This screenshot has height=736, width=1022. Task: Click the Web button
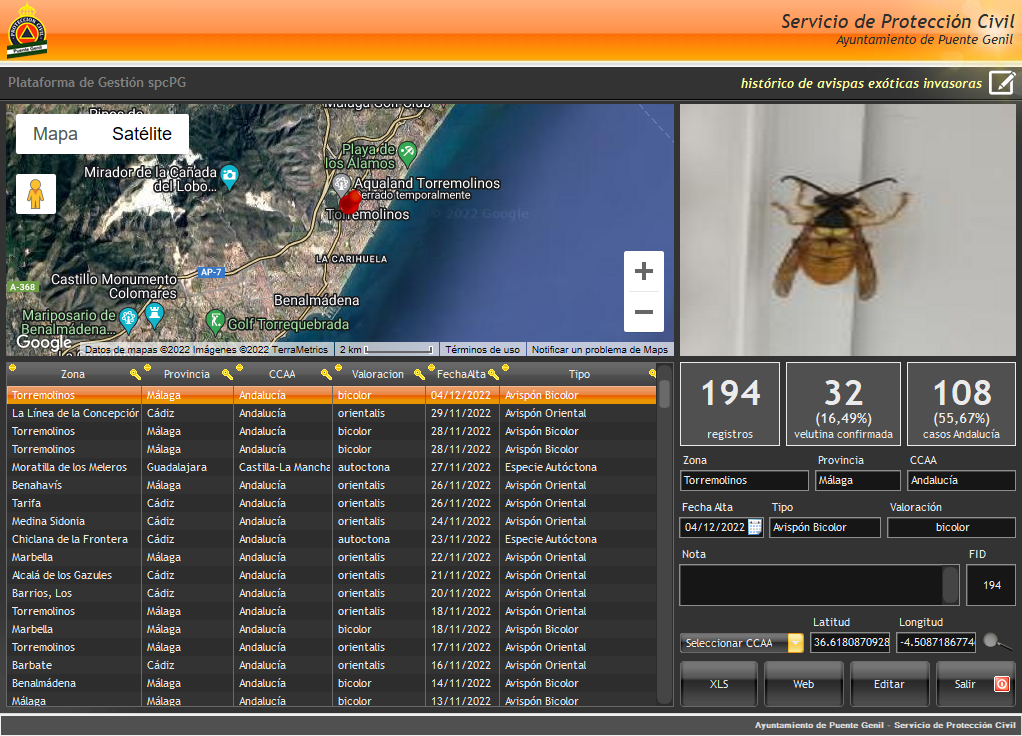(x=804, y=684)
